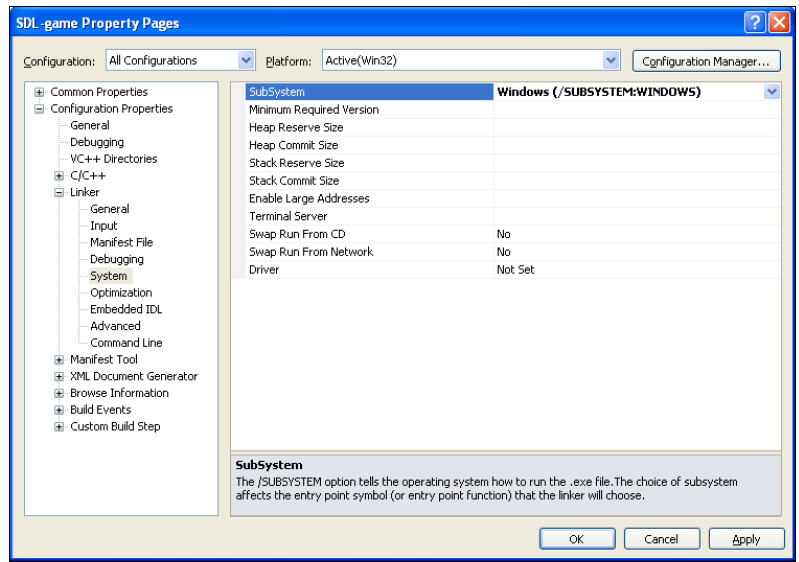799x562 pixels.
Task: Collapse the Linker node
Action: point(59,193)
